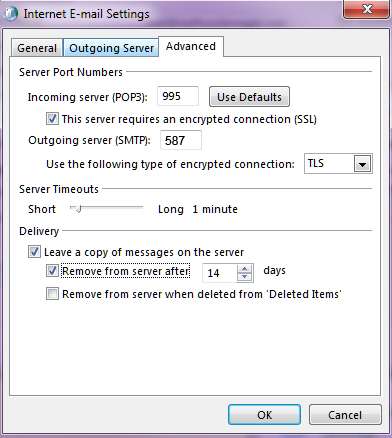
Task: Switch to the Outgoing Server tab
Action: [x=111, y=48]
